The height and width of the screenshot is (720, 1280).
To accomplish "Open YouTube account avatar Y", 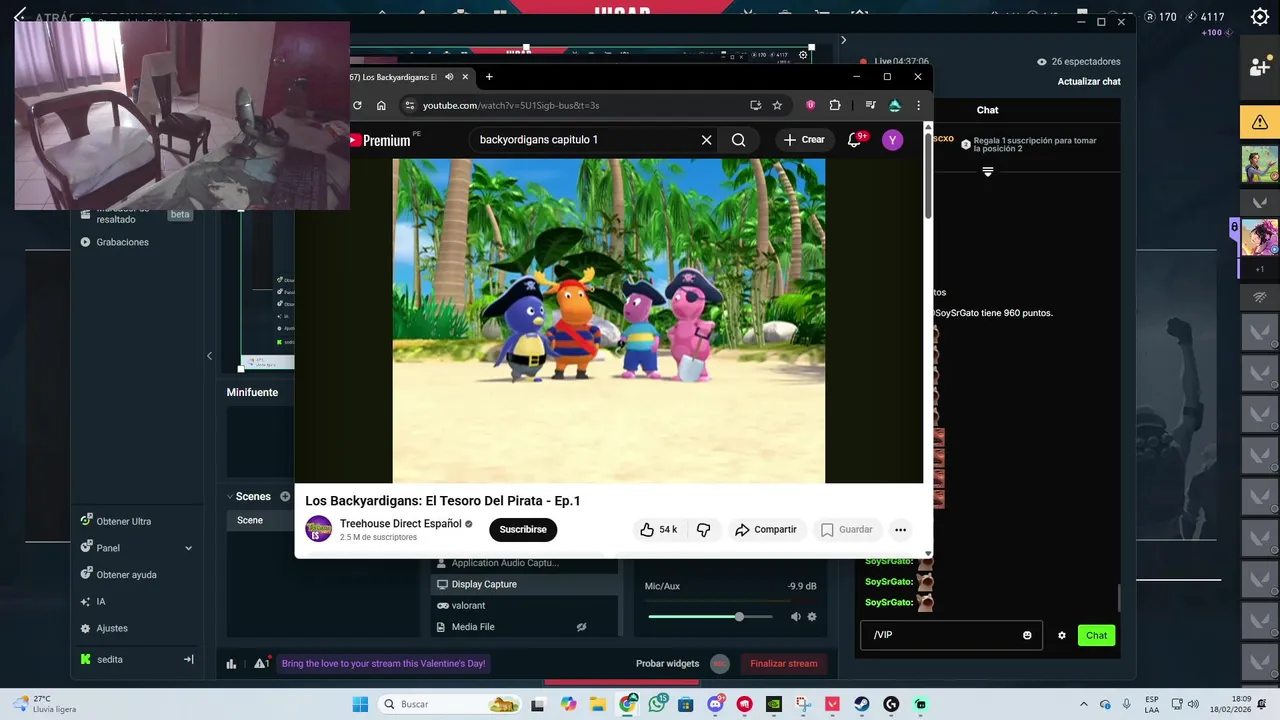I will point(892,140).
